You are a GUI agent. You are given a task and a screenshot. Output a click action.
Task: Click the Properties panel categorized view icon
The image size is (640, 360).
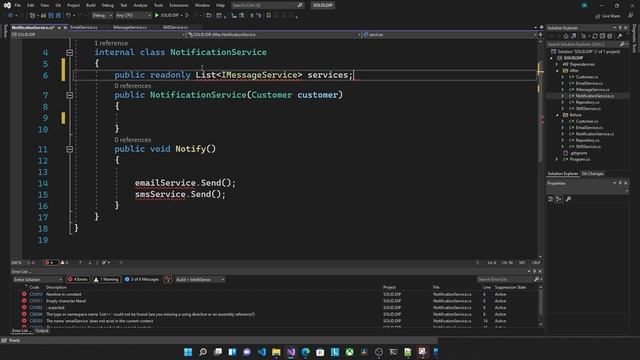pyautogui.click(x=551, y=199)
